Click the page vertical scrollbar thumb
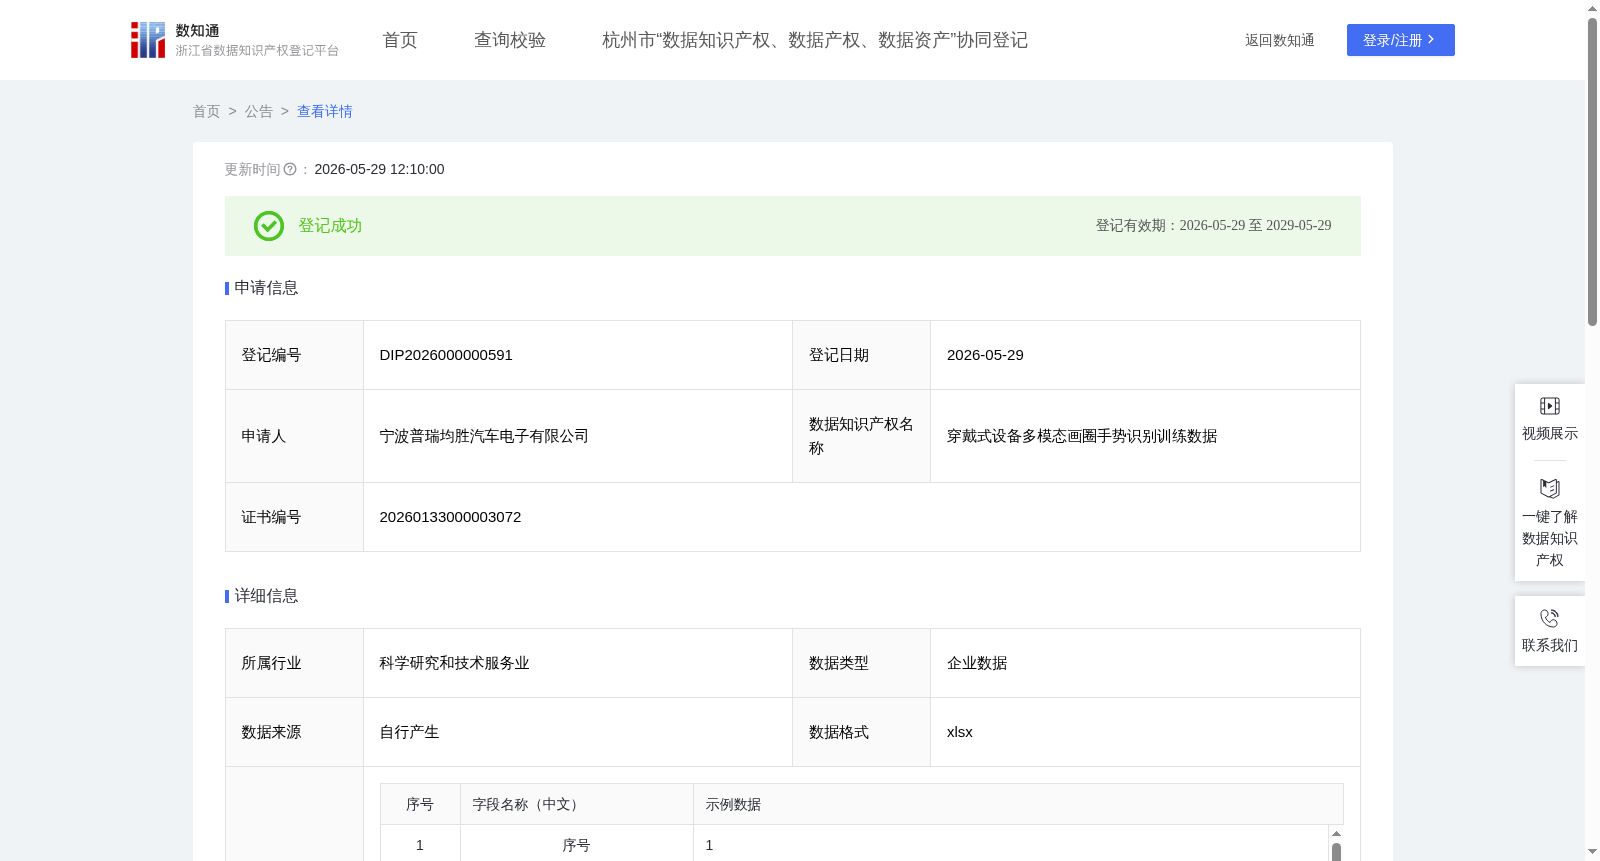This screenshot has height=861, width=1600. [x=1592, y=171]
